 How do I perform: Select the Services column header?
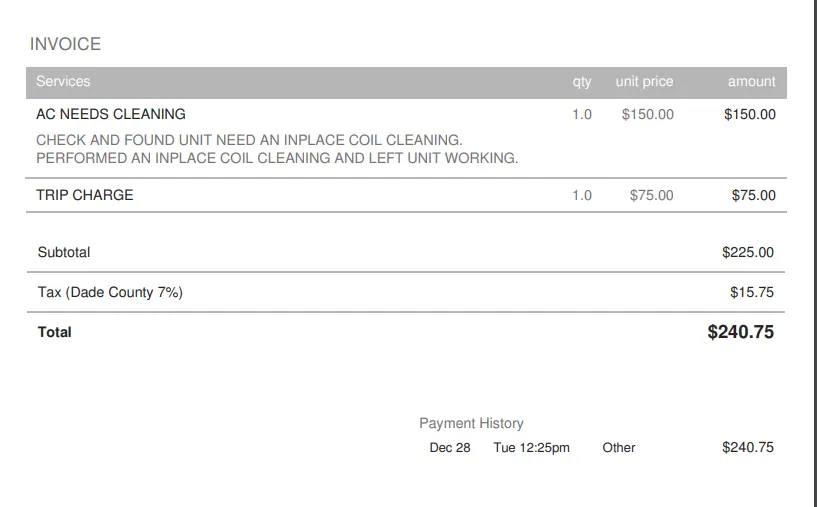(63, 82)
